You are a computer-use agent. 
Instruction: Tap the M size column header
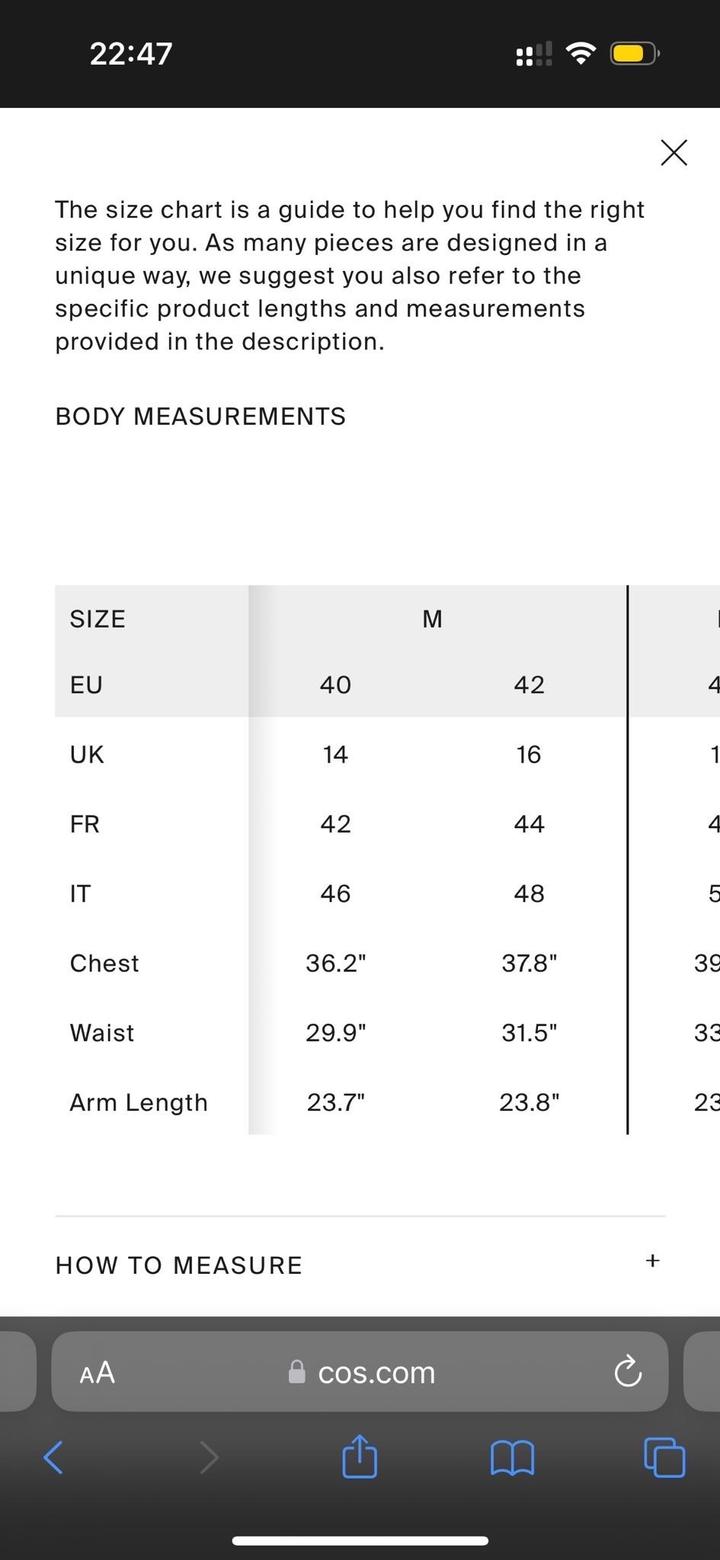point(432,619)
